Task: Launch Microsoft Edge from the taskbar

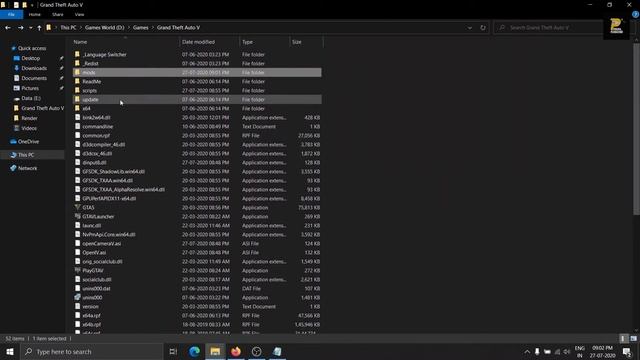Action: [194, 351]
